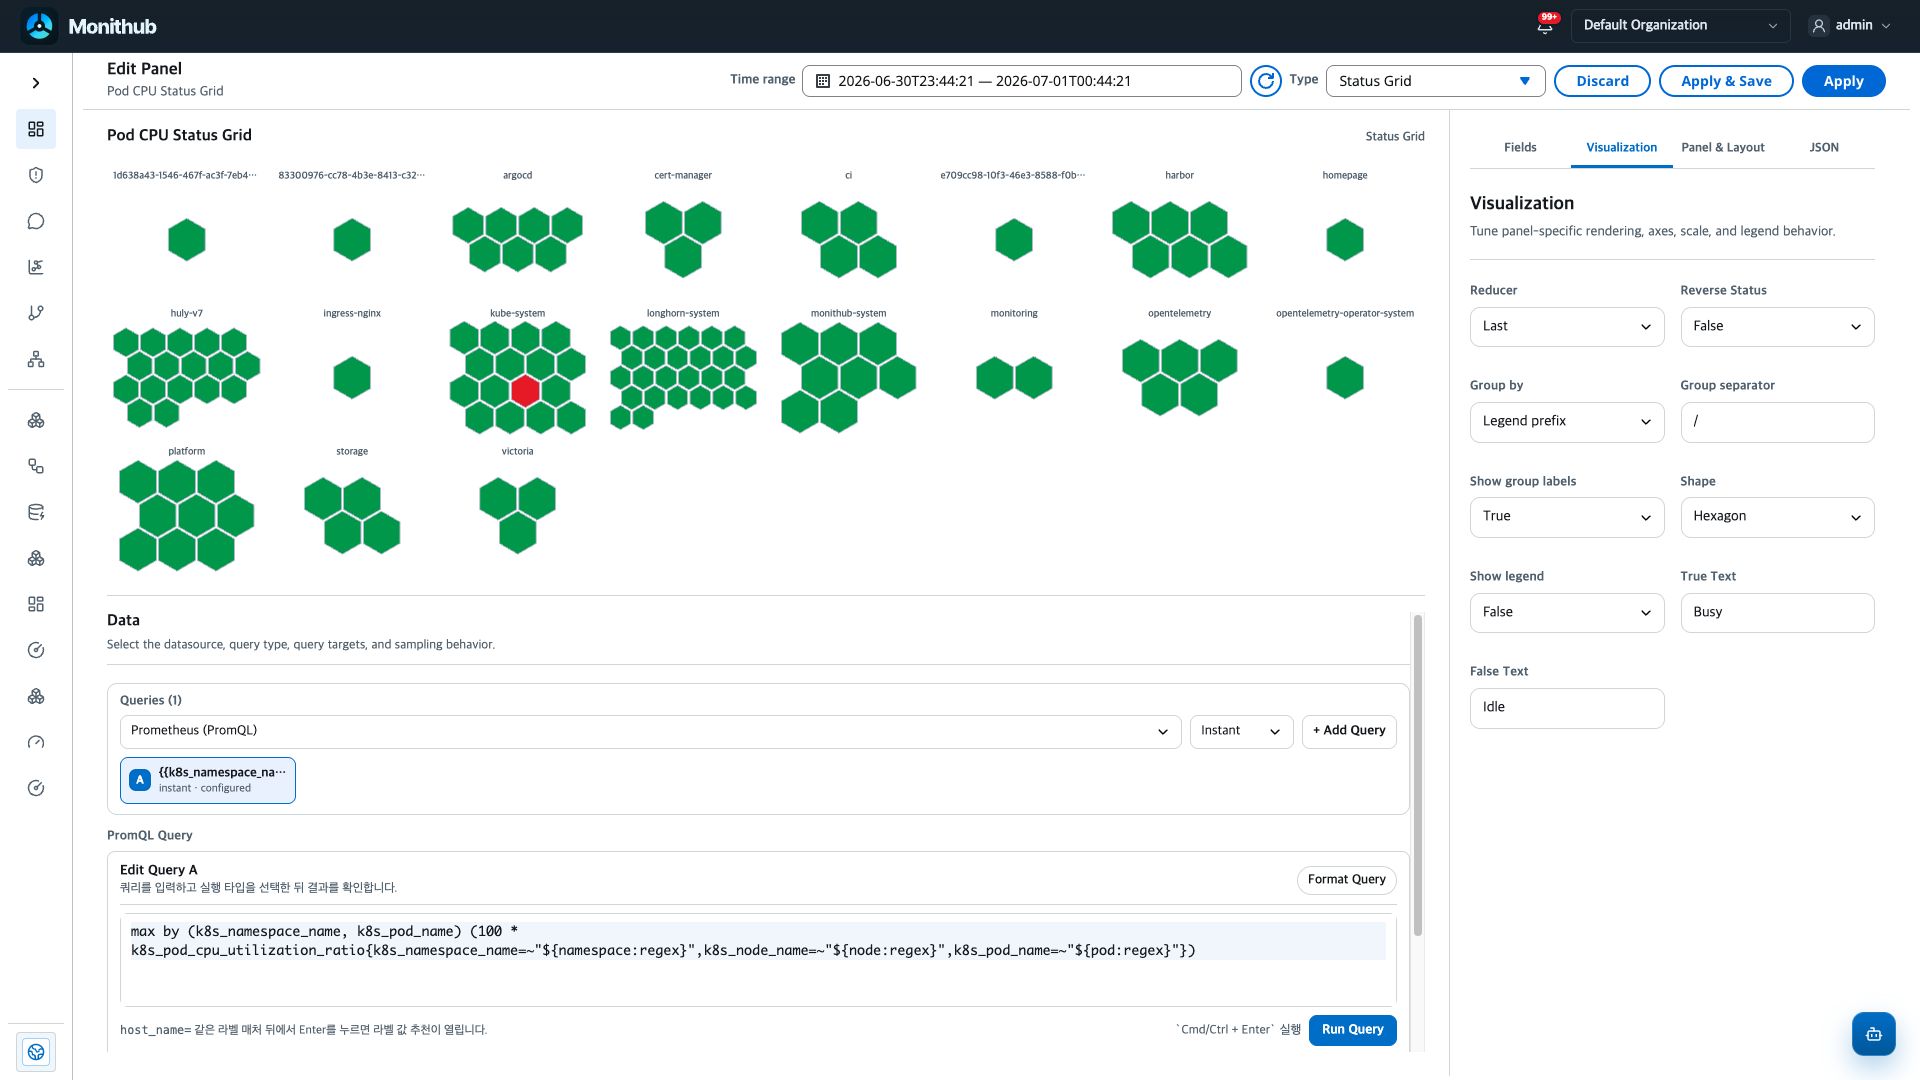The height and width of the screenshot is (1080, 1920).
Task: Open the Reverse Status dropdown
Action: tap(1777, 327)
